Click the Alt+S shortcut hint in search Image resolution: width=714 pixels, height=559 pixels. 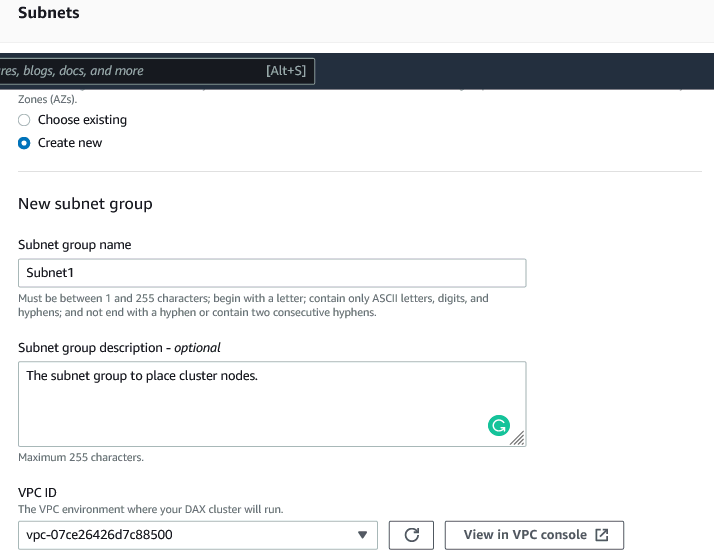pyautogui.click(x=285, y=71)
